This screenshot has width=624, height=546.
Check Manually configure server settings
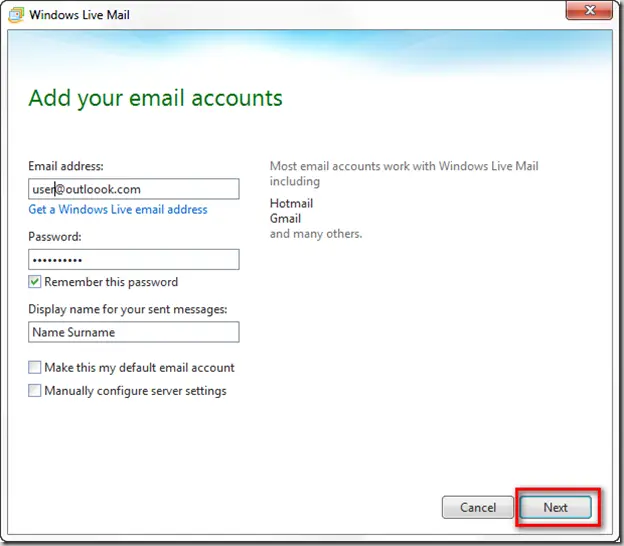pos(34,390)
